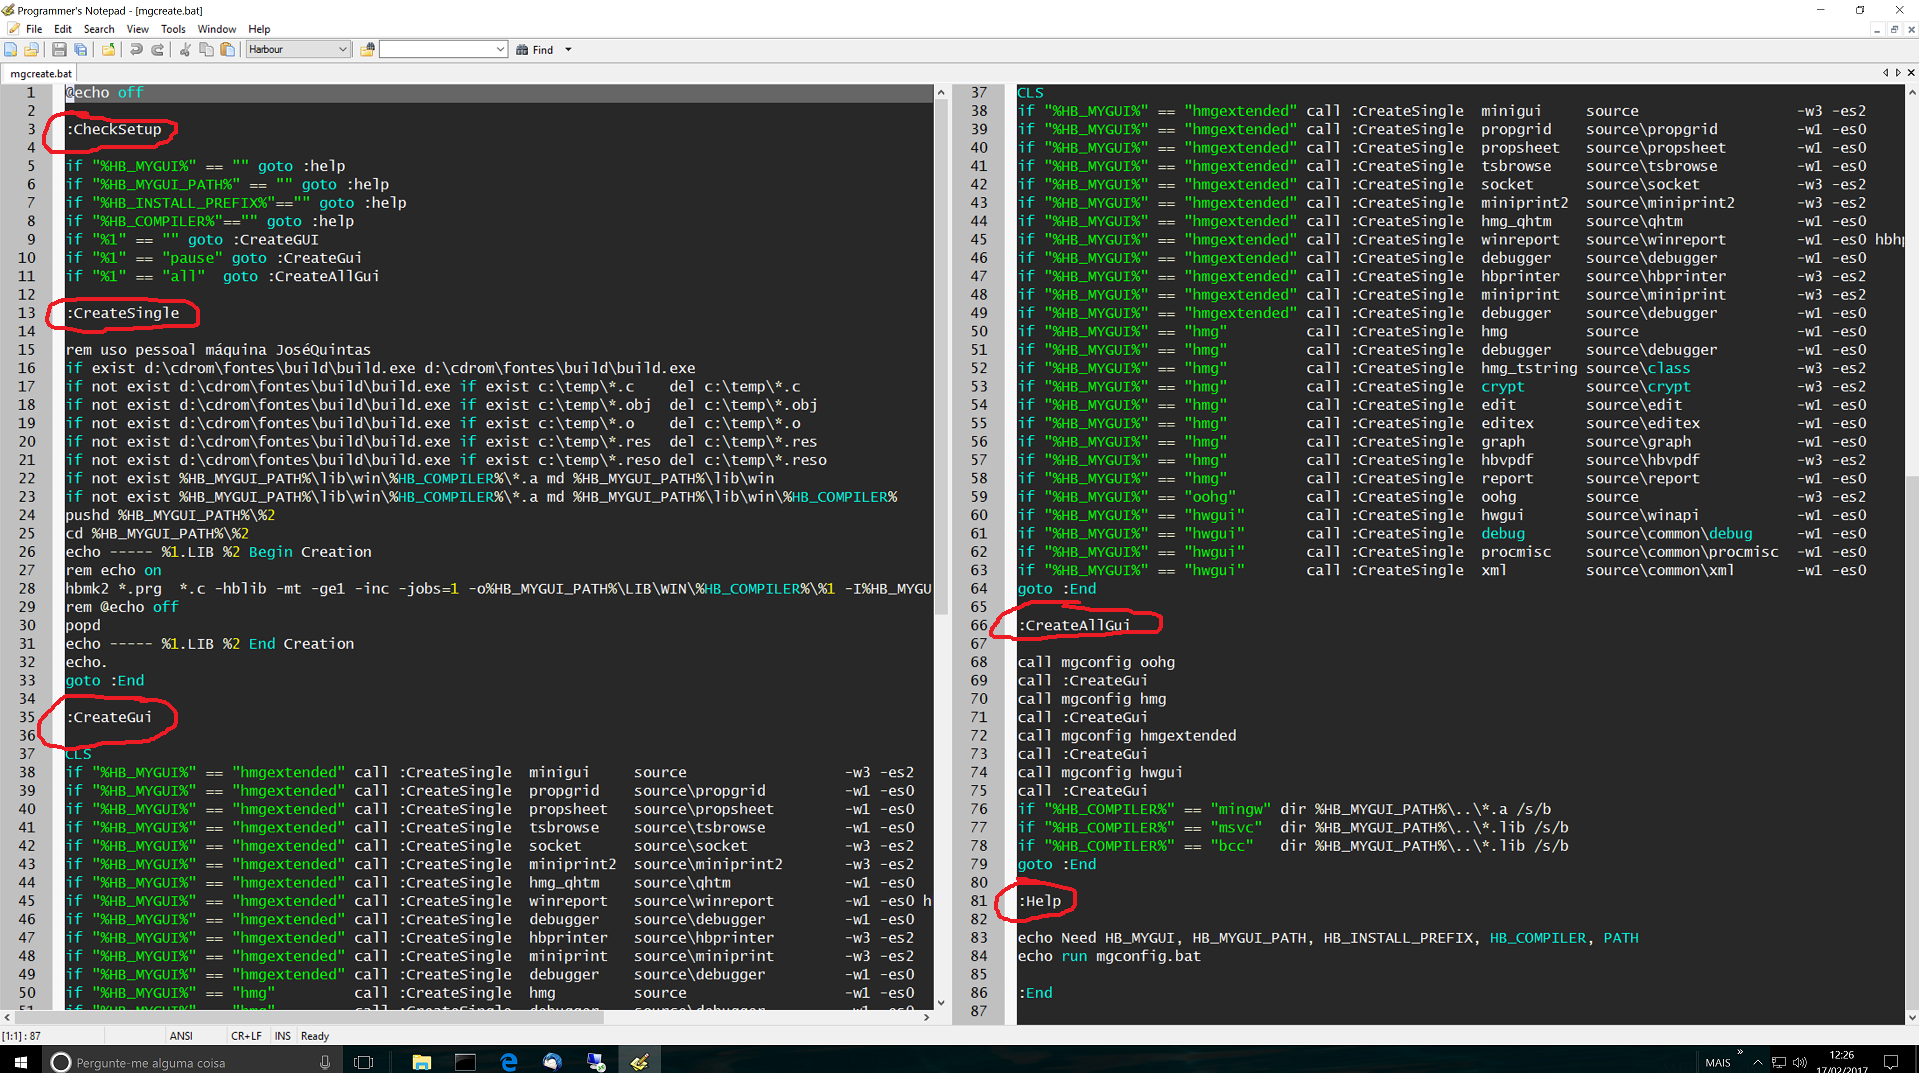Viewport: 1919px width, 1073px height.
Task: Click the Undo arrow icon
Action: (x=136, y=49)
